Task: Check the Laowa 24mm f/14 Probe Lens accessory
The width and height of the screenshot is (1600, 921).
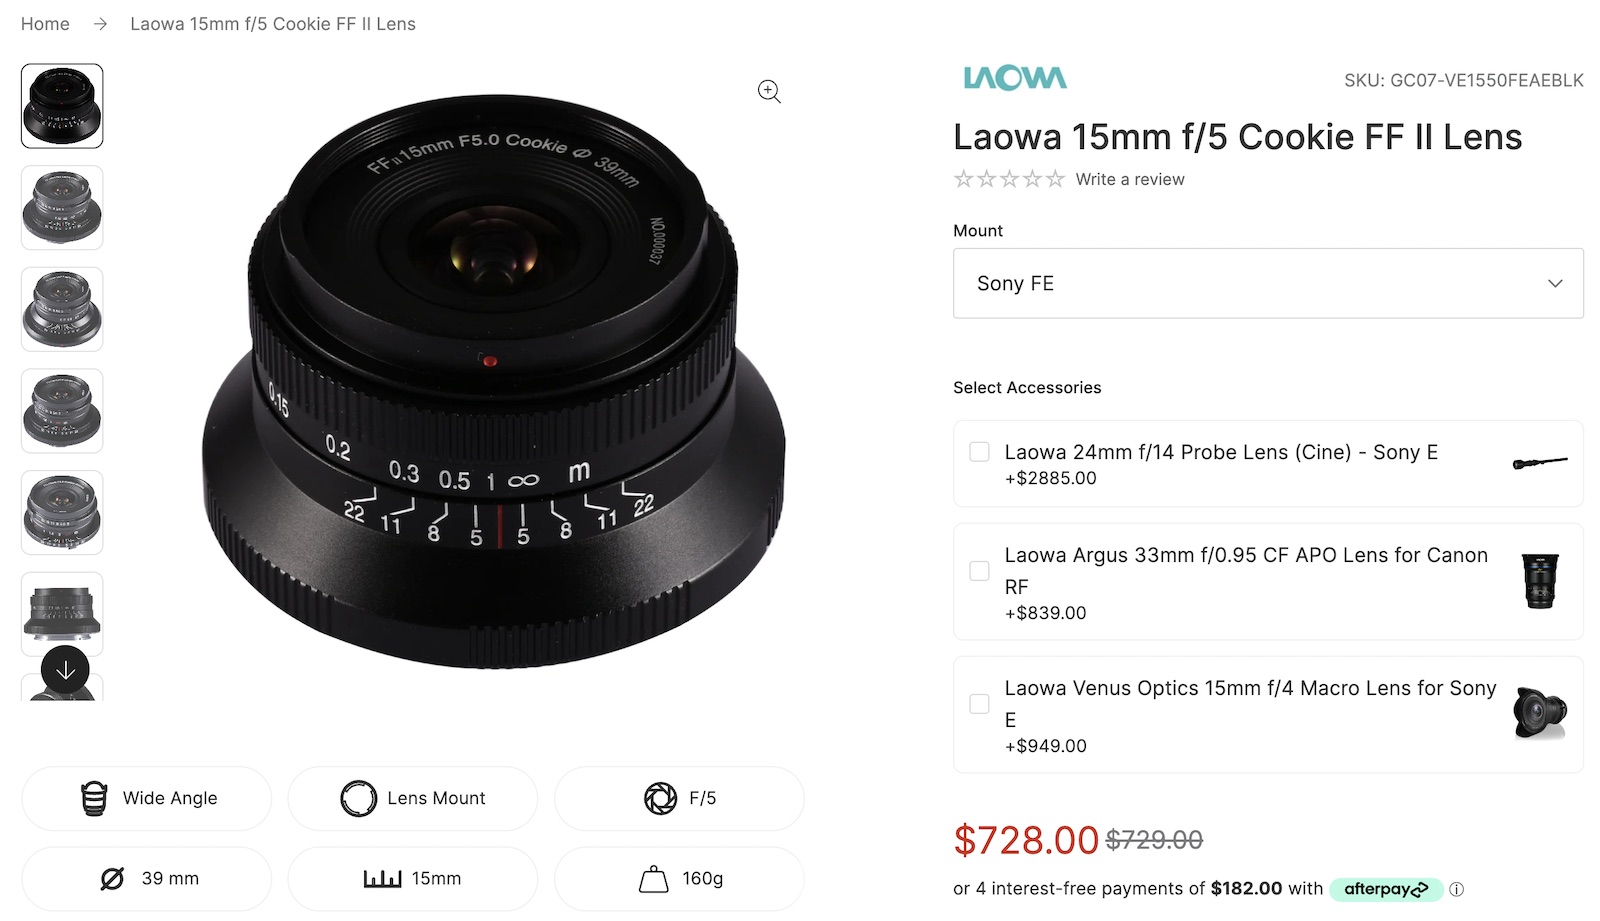Action: (x=980, y=452)
